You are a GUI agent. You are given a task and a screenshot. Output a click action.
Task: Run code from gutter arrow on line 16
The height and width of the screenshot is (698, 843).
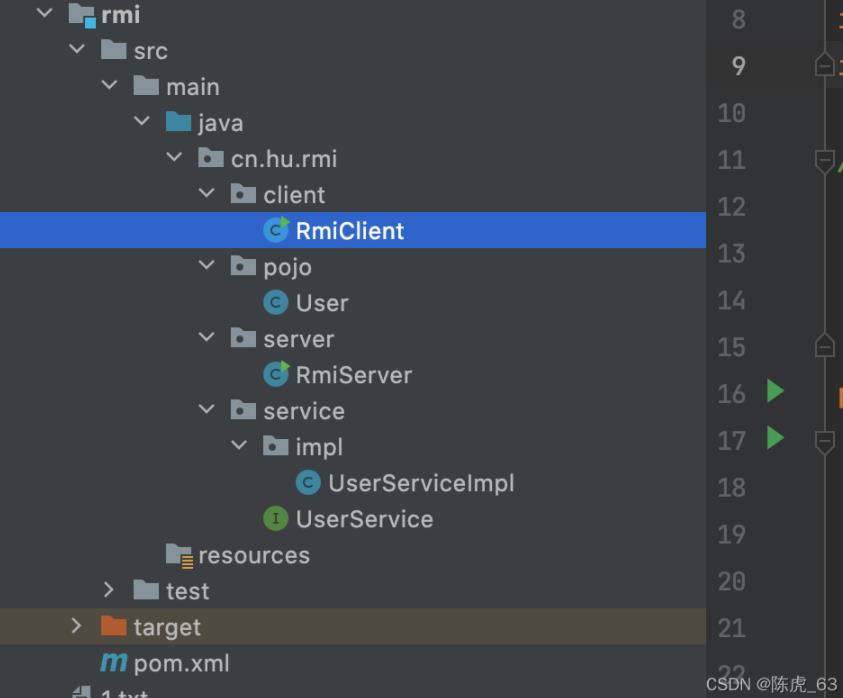click(775, 391)
